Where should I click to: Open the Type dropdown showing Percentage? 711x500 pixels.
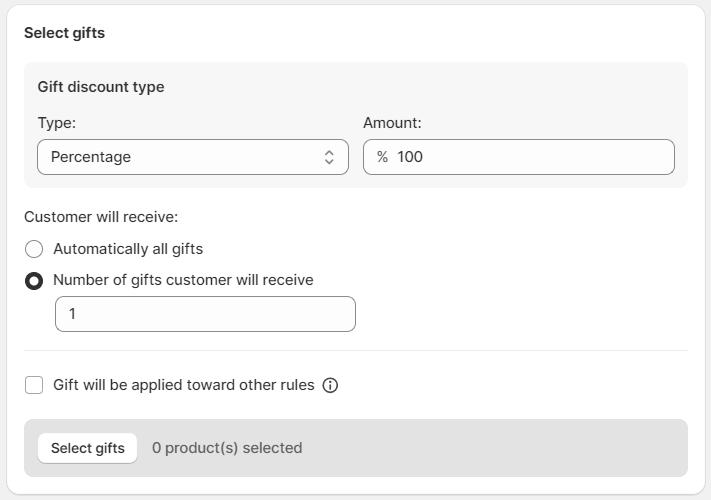click(x=192, y=157)
